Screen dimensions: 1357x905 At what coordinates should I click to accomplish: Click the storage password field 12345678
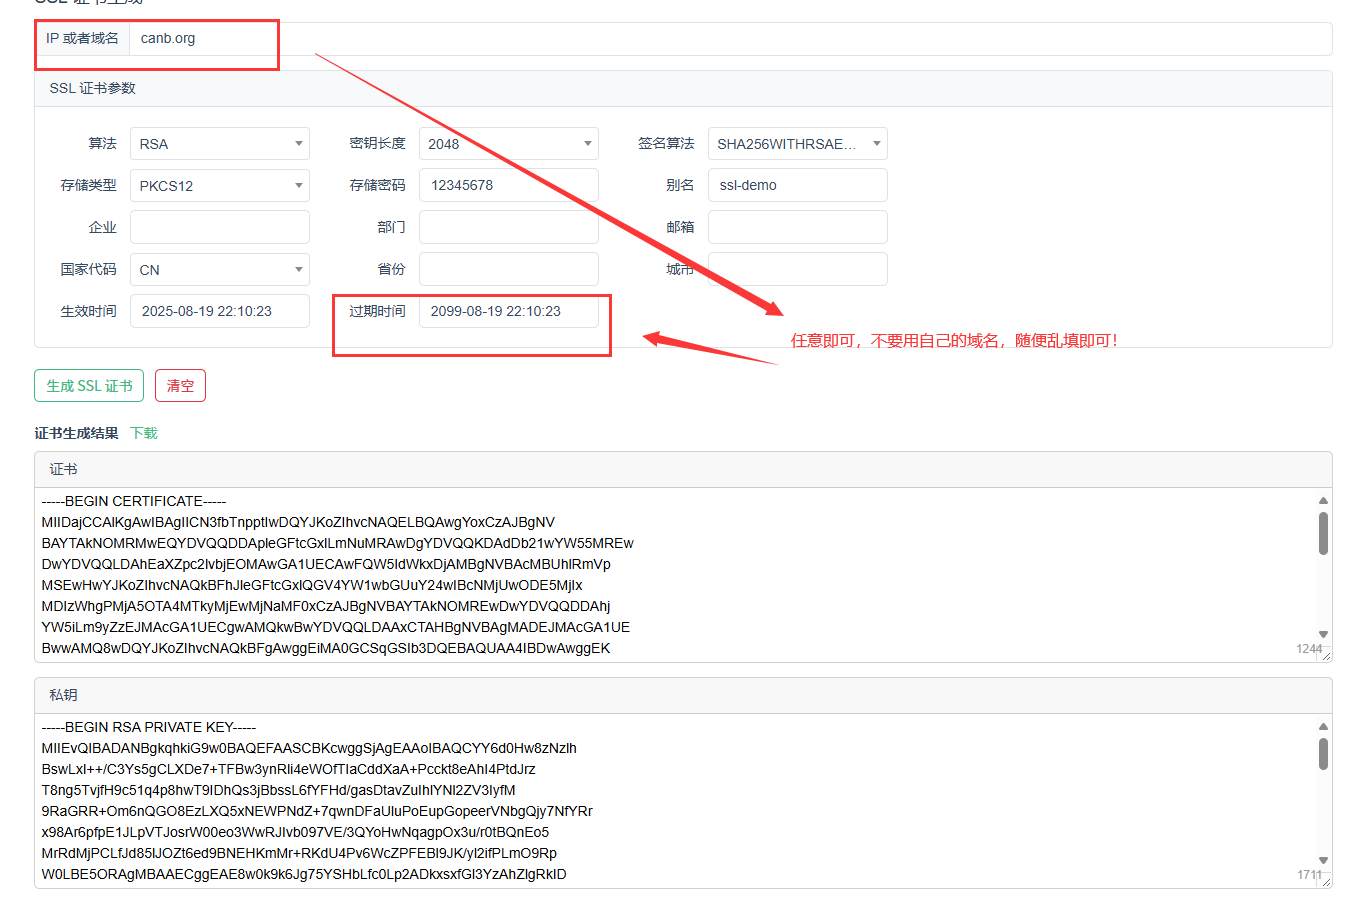coord(508,186)
